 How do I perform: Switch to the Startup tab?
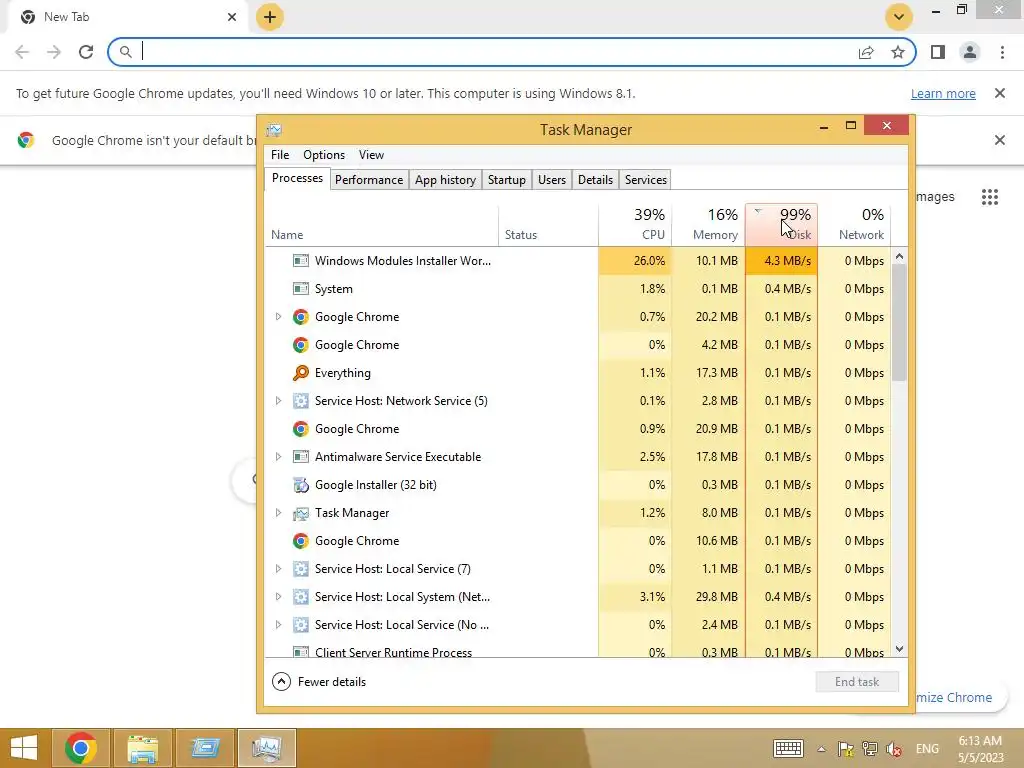click(x=507, y=180)
